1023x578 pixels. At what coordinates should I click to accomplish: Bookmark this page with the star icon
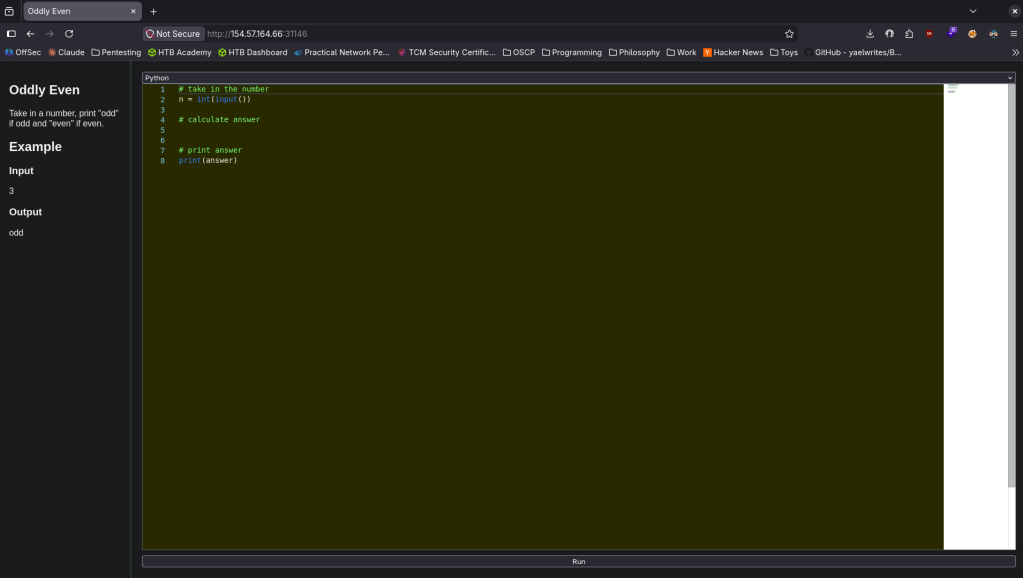pyautogui.click(x=789, y=33)
